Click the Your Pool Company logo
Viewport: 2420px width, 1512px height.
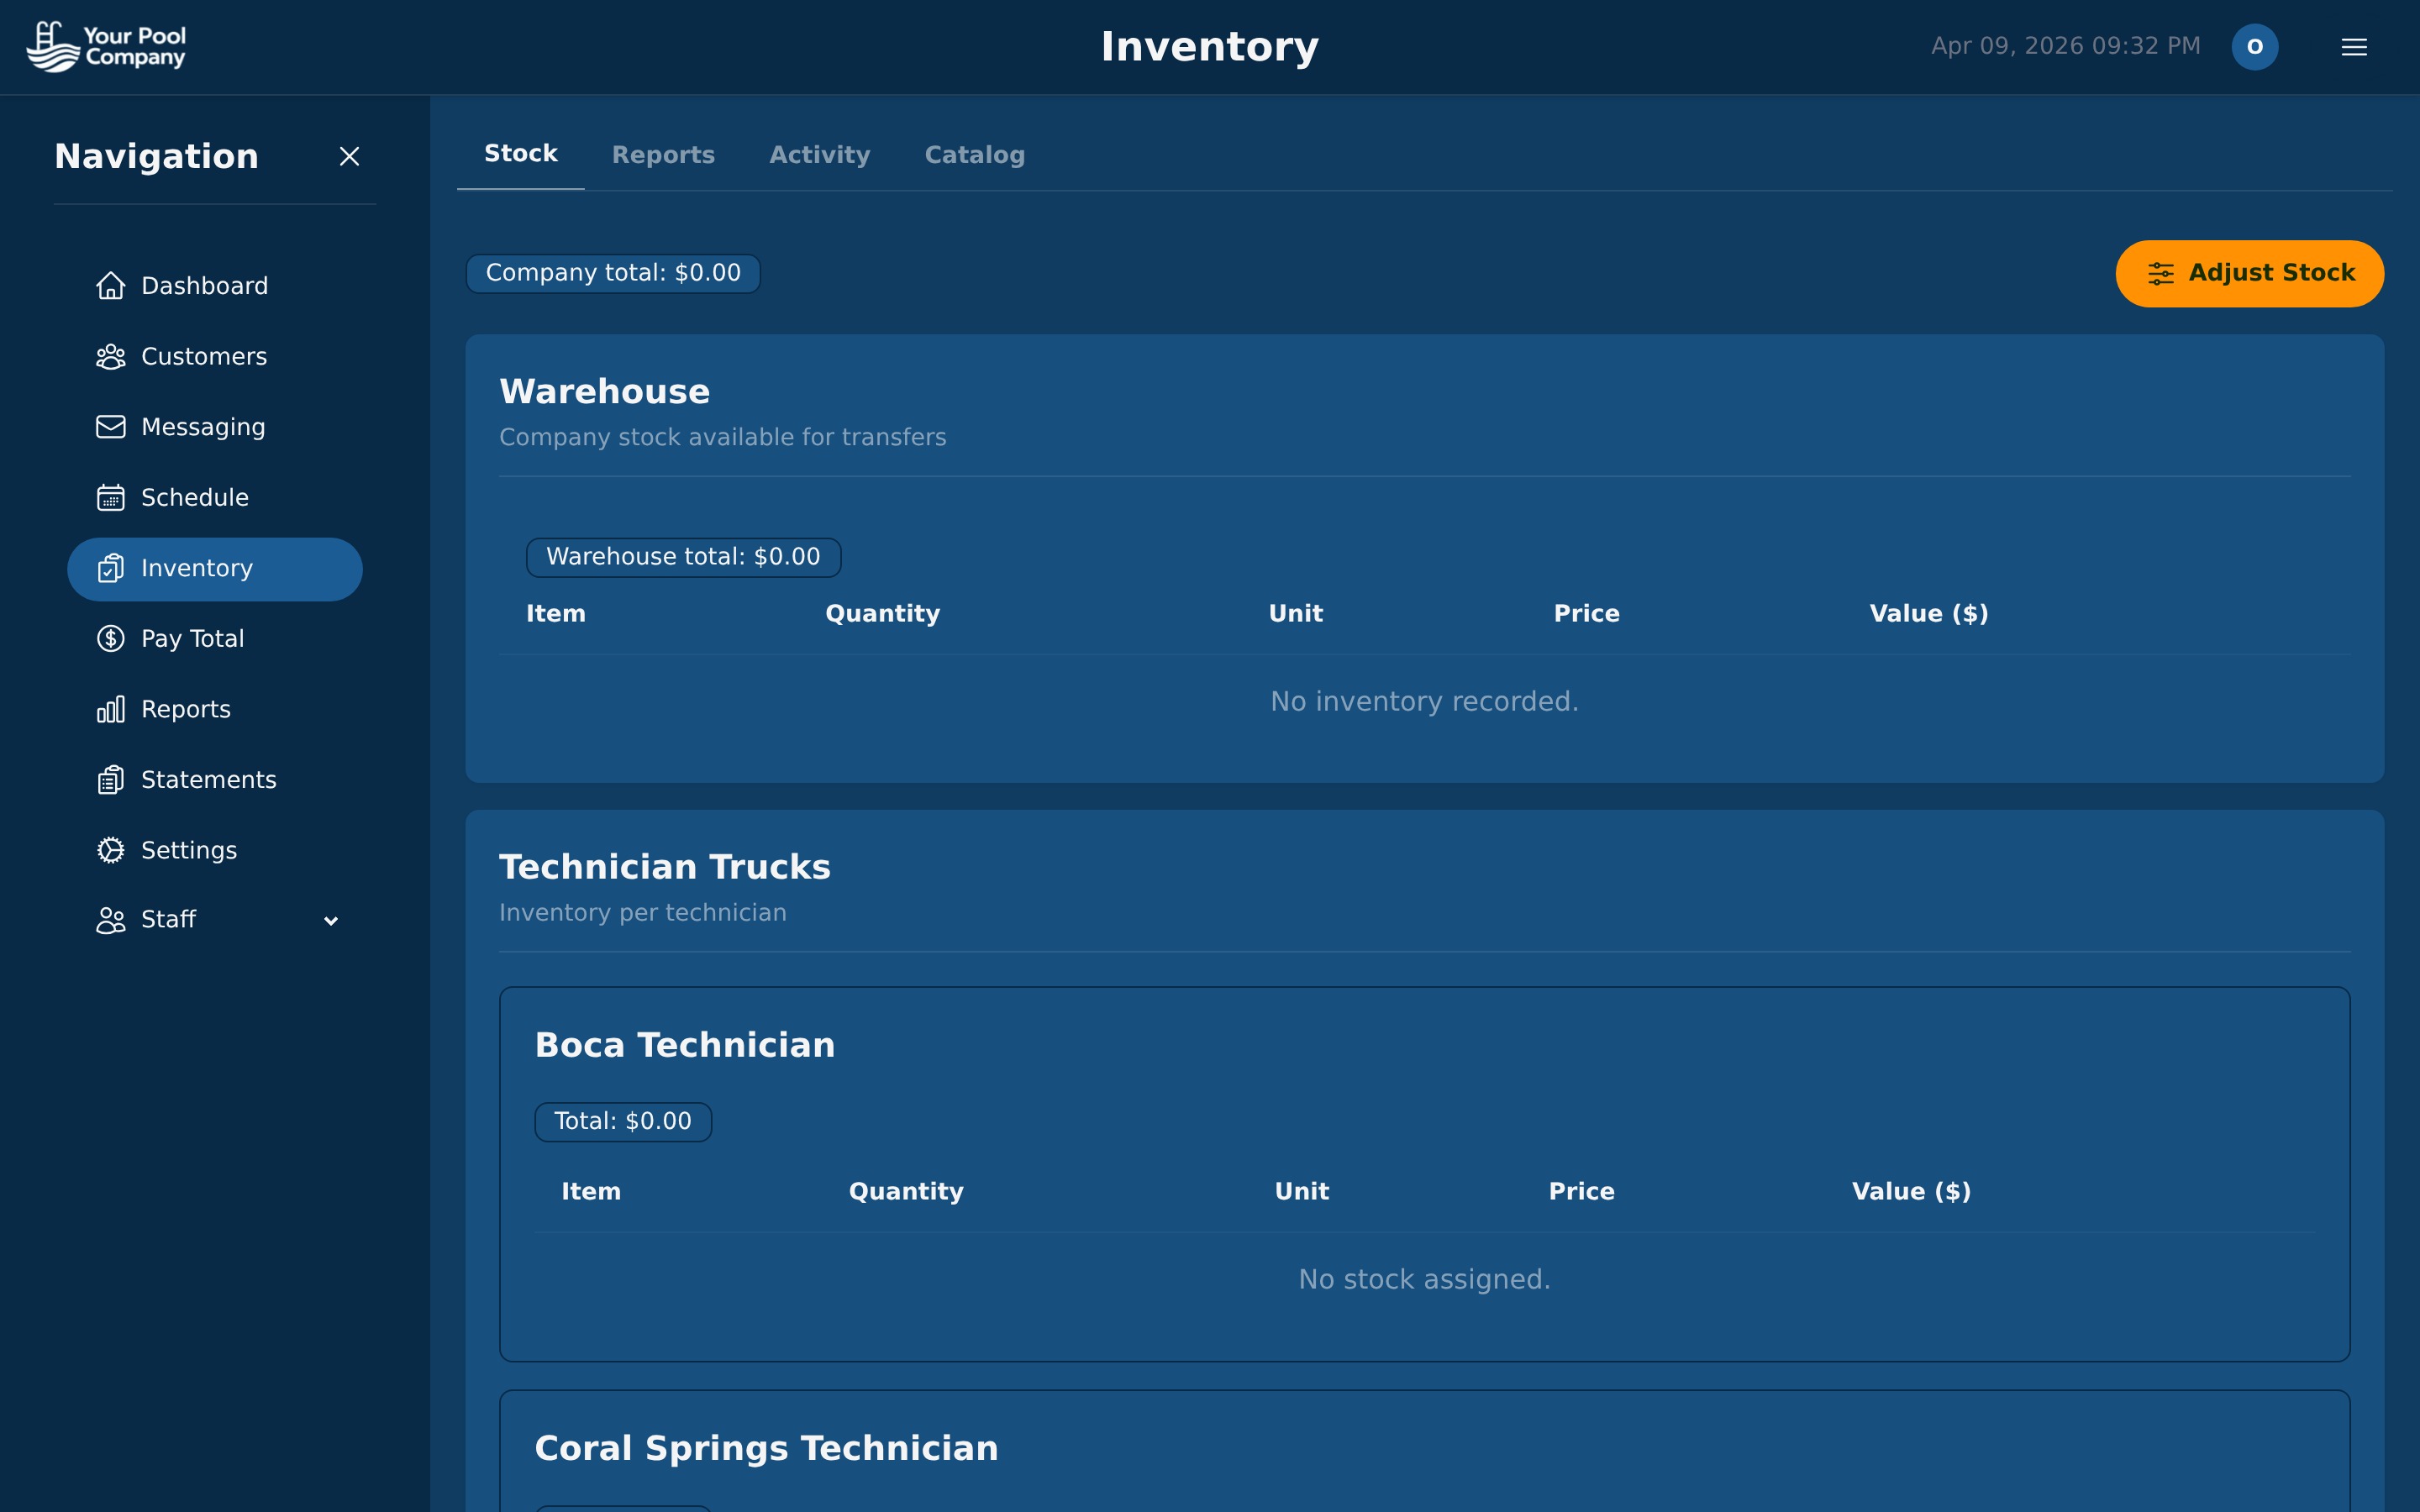pos(106,46)
